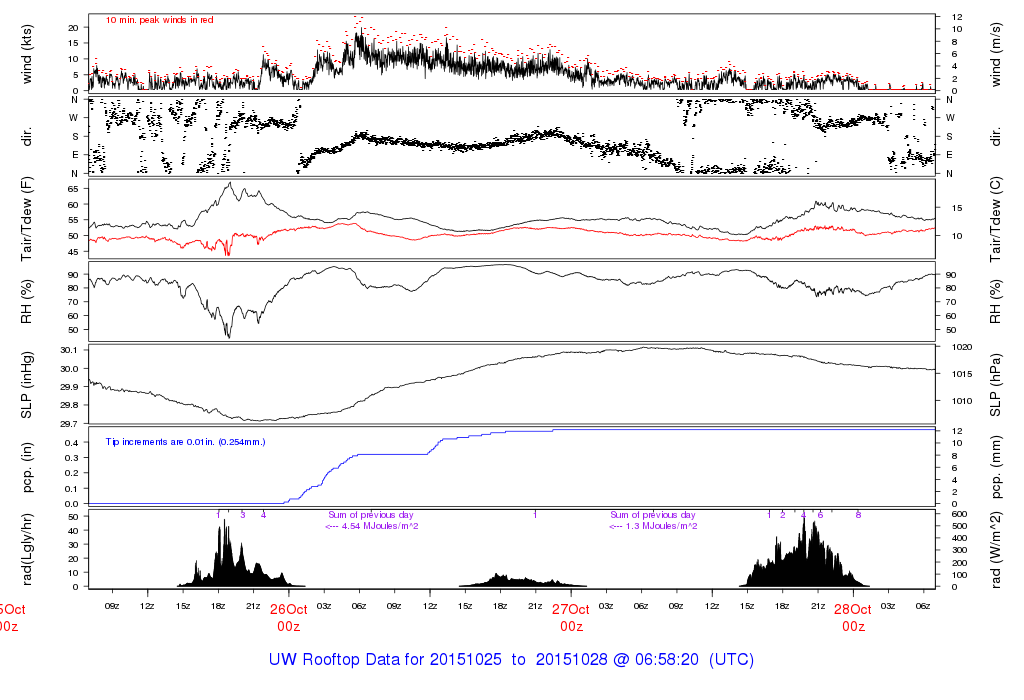
Task: Click the 'pcp. (mm)' right axis label
Action: (x=995, y=467)
